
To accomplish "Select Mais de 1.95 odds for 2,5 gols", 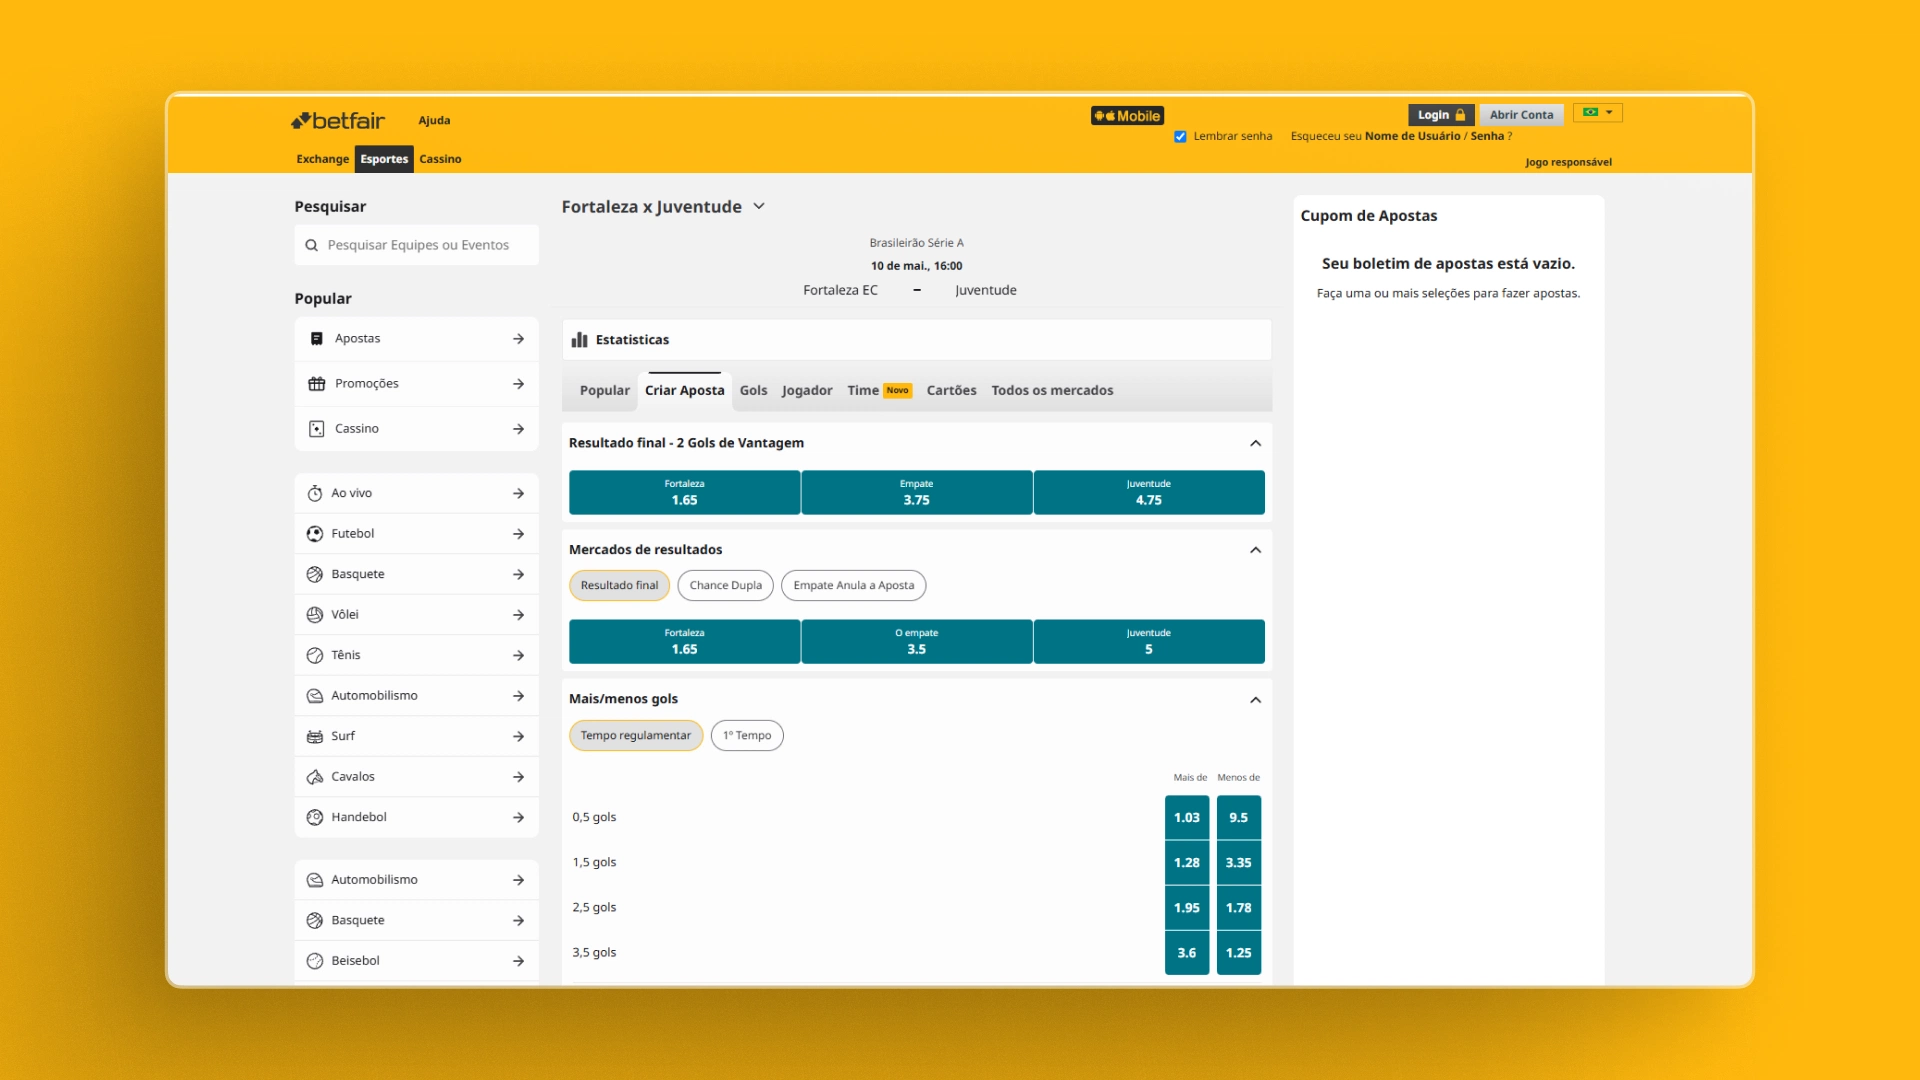I will click(x=1187, y=908).
